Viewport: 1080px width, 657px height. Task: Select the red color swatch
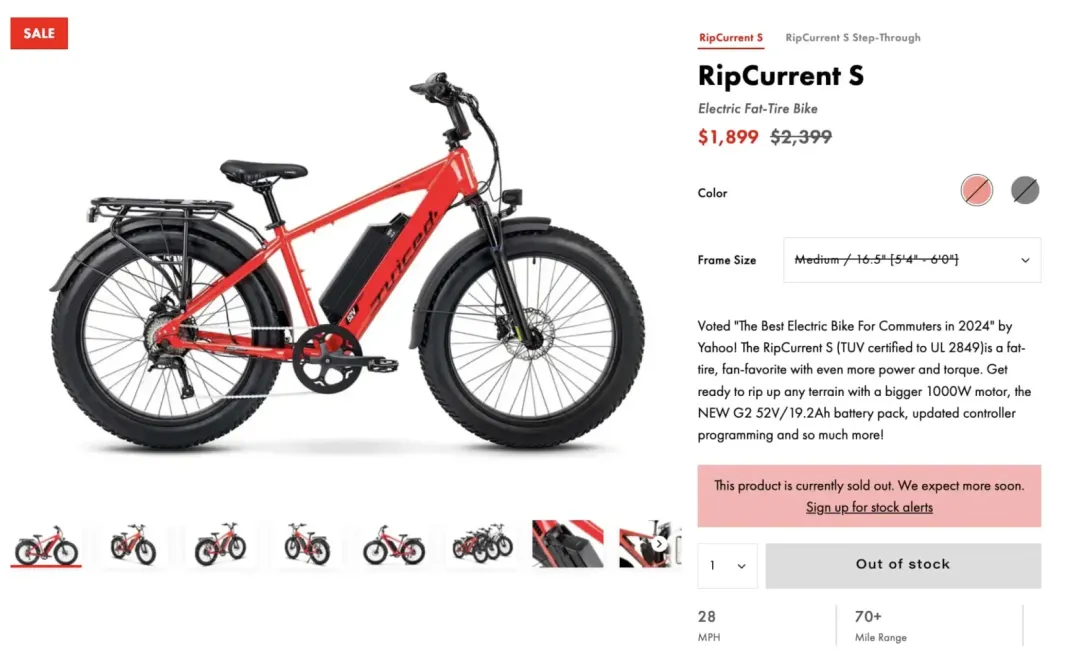(977, 189)
